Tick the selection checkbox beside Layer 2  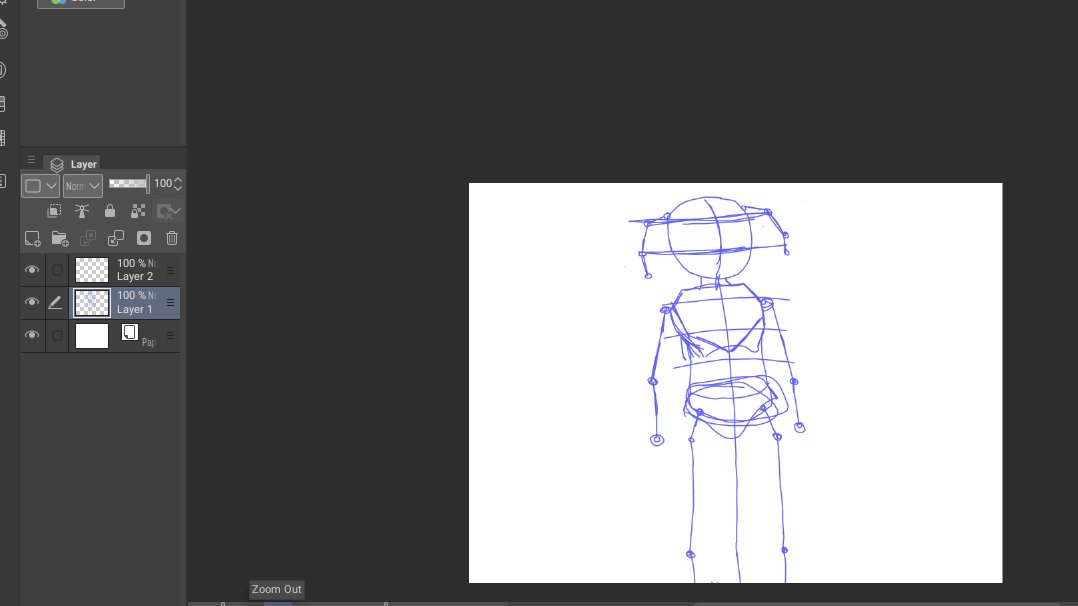pyautogui.click(x=57, y=270)
